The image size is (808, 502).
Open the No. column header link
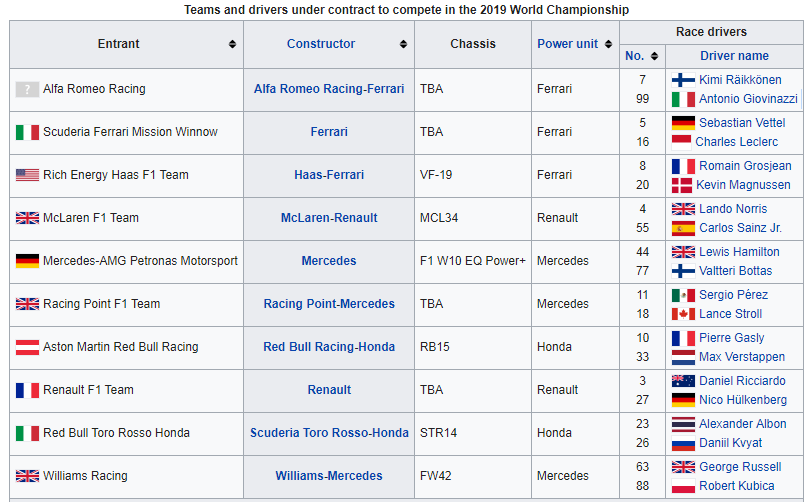(634, 56)
